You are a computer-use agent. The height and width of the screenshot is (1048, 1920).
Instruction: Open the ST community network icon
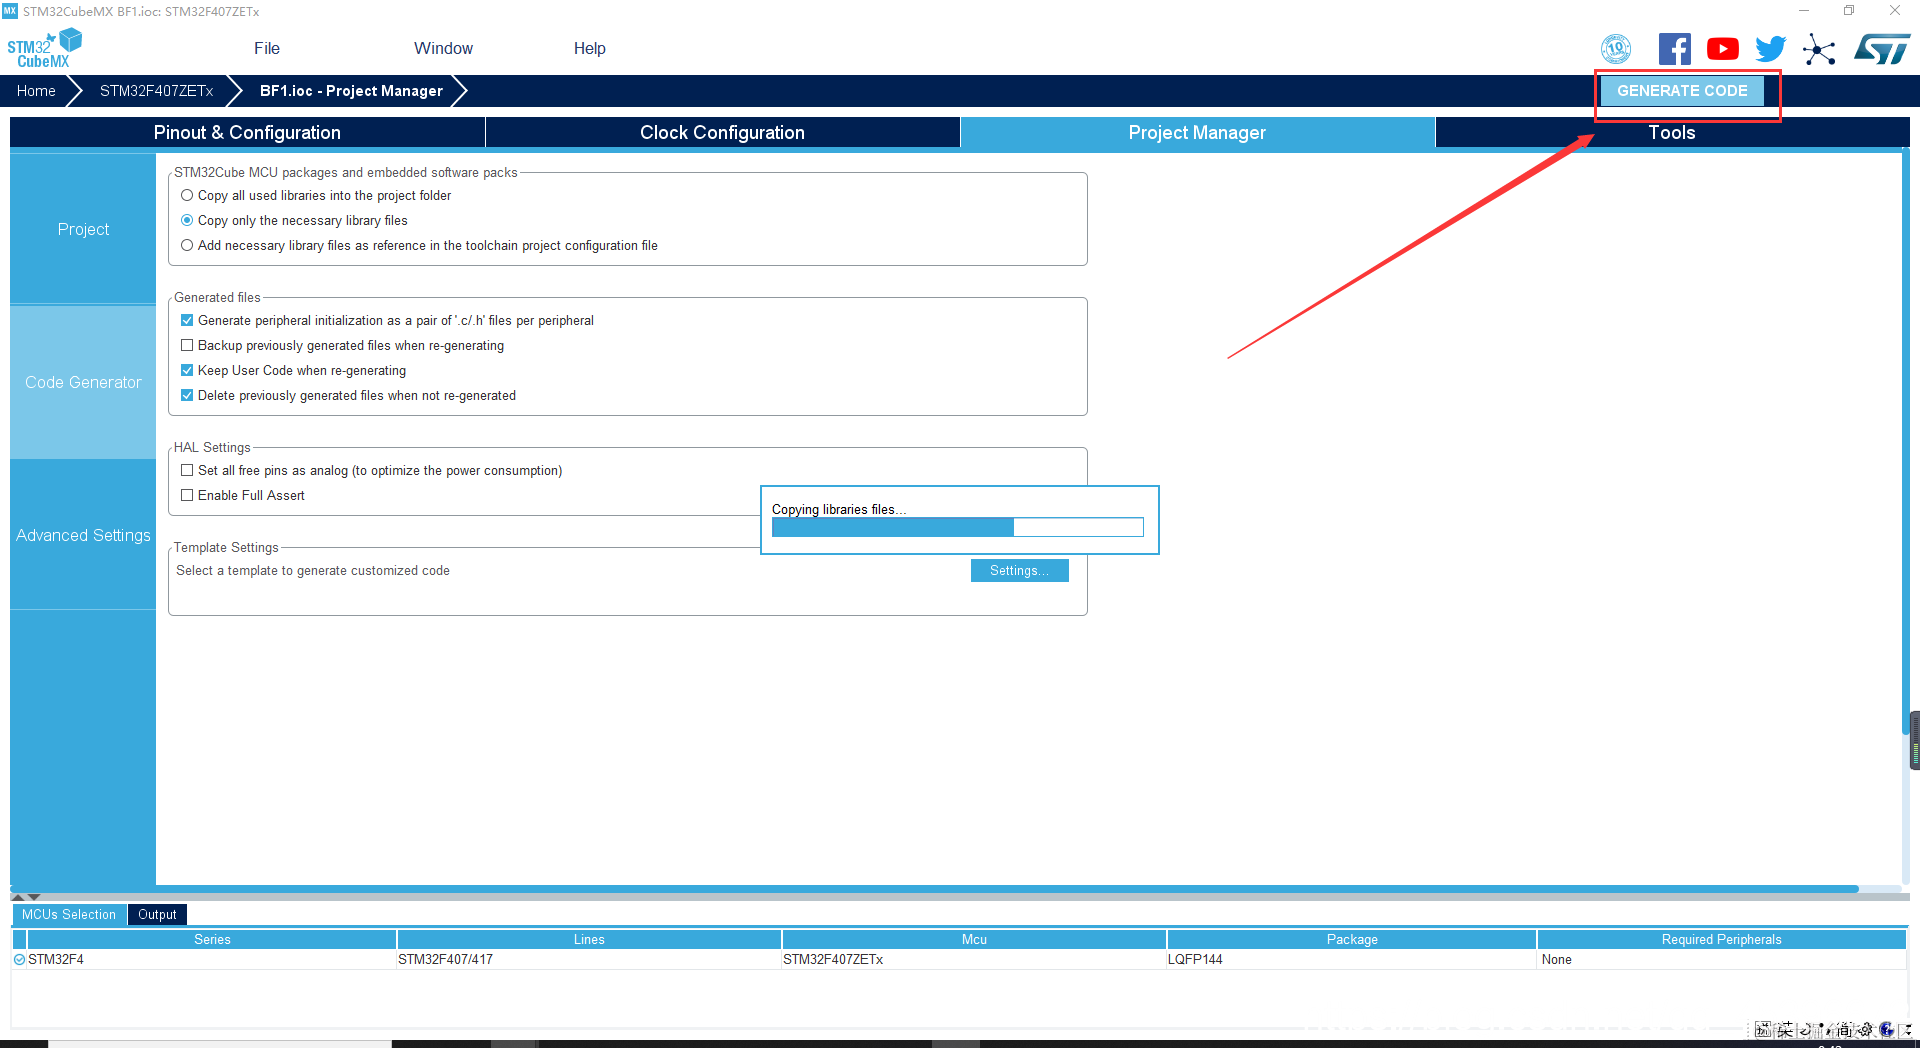(1819, 49)
